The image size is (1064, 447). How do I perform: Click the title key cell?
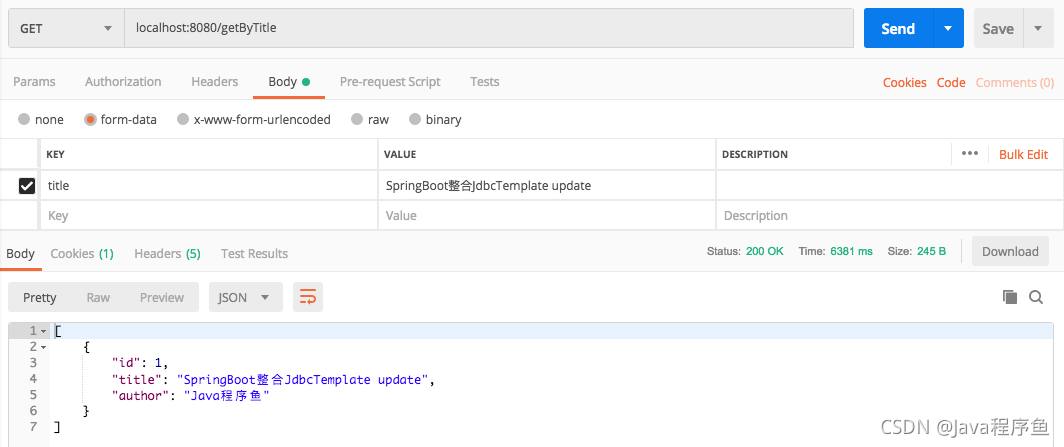tap(208, 185)
